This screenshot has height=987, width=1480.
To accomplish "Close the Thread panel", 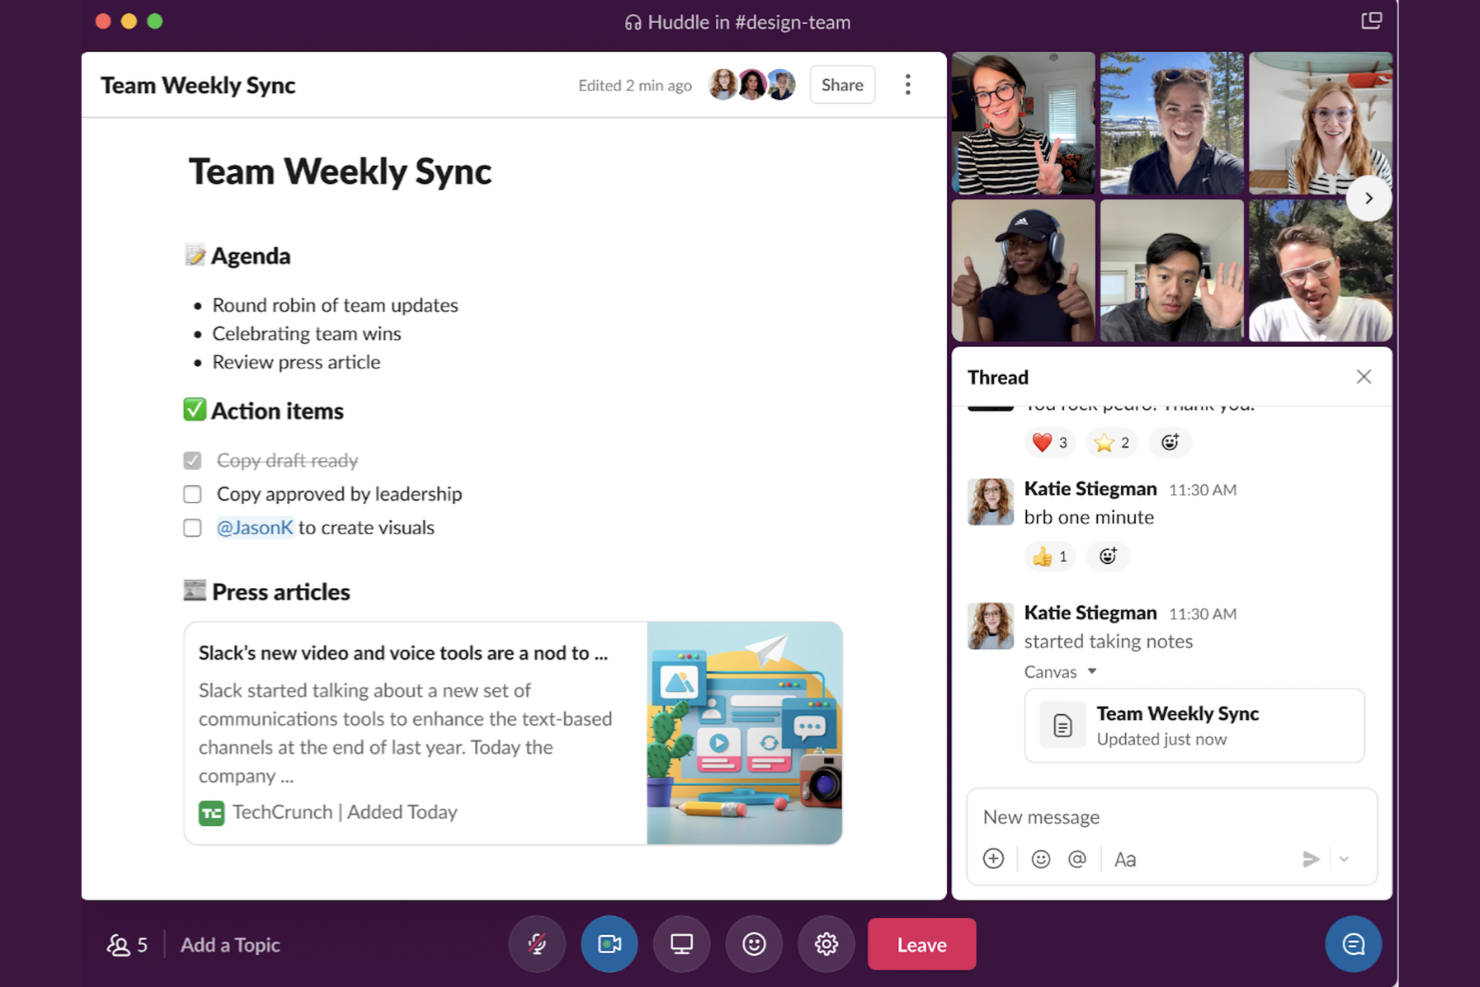I will [1364, 377].
